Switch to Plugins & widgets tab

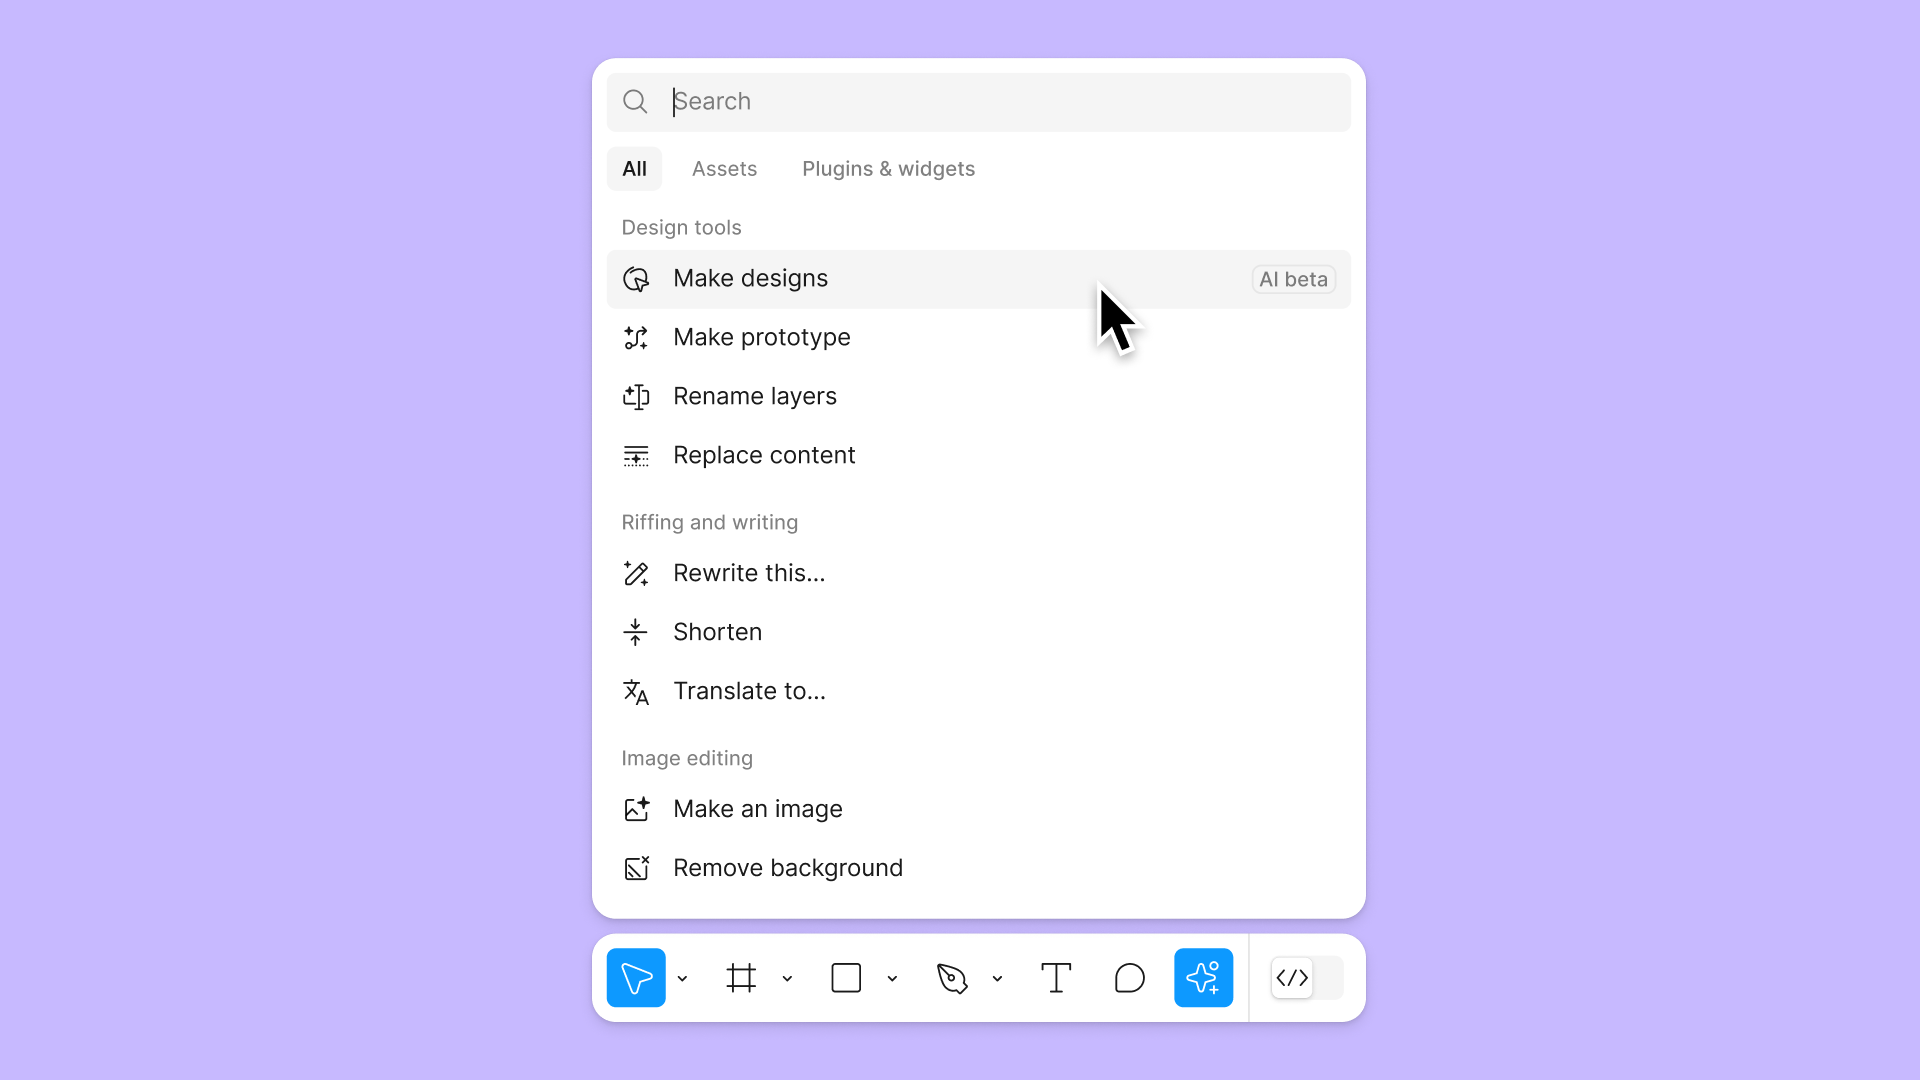pos(889,169)
